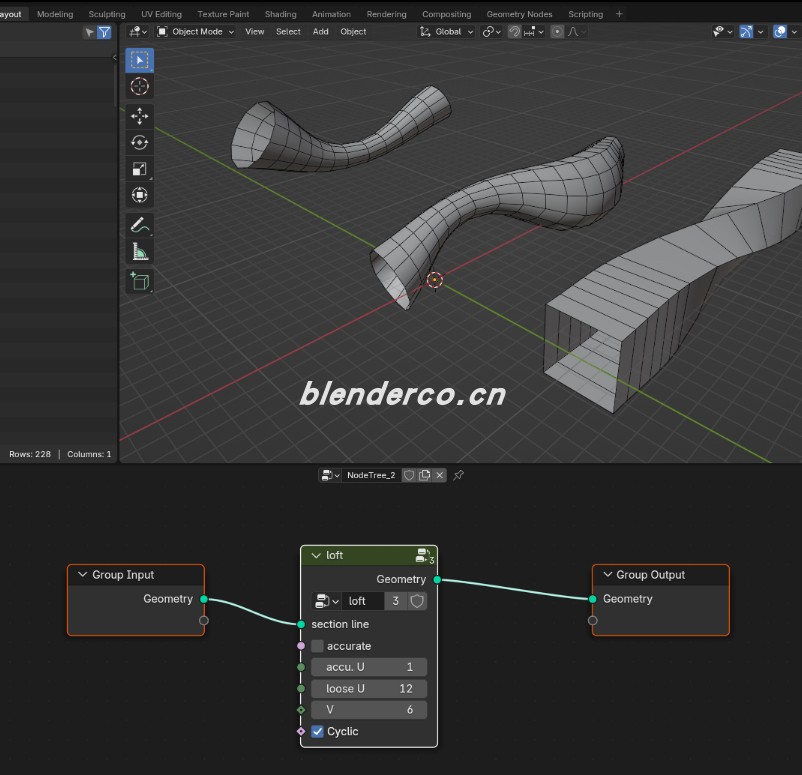The height and width of the screenshot is (775, 802).
Task: Switch to UV Editing workspace
Action: pyautogui.click(x=161, y=14)
